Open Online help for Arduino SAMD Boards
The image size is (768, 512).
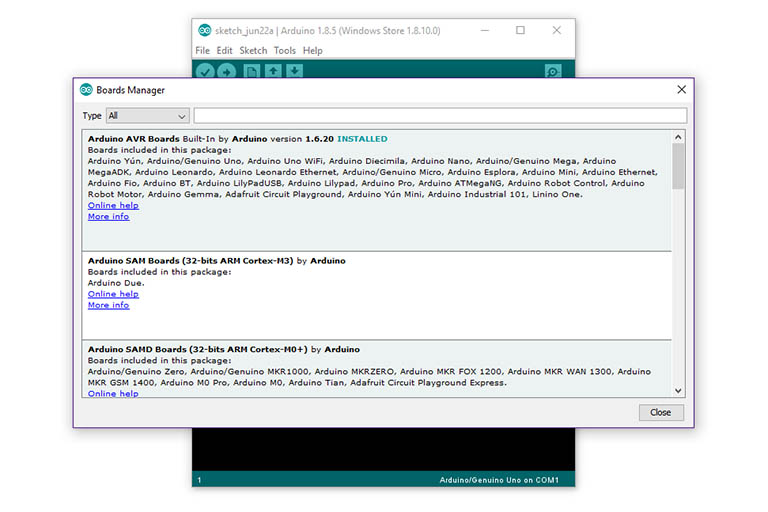[113, 393]
